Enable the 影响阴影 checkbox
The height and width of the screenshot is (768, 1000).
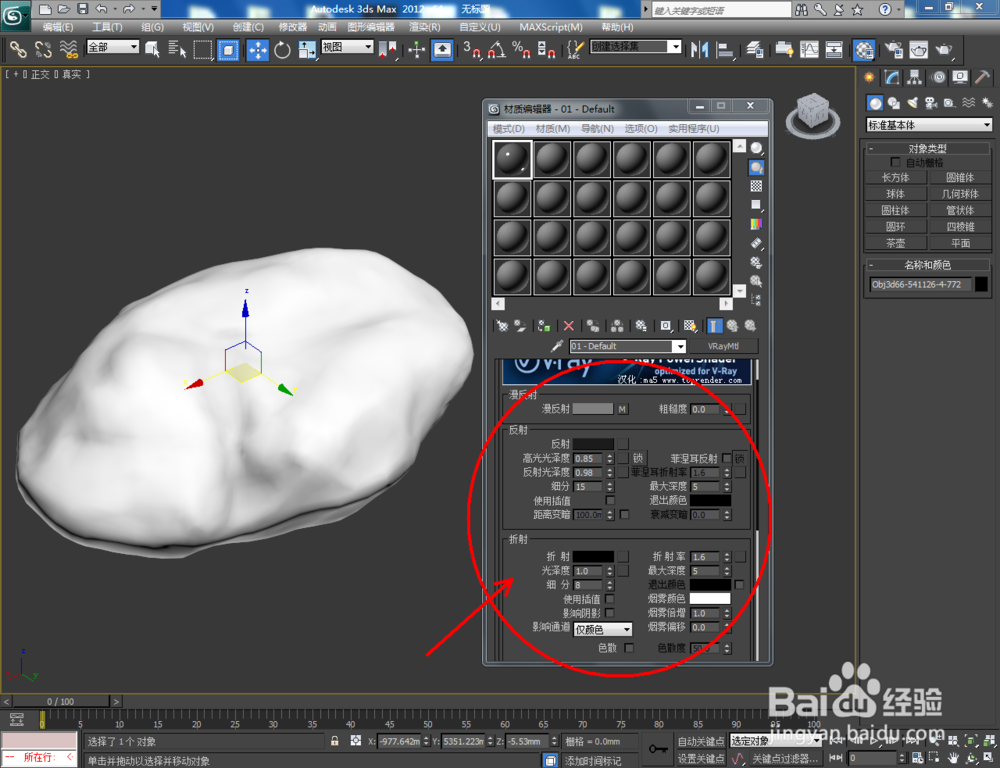[x=610, y=612]
